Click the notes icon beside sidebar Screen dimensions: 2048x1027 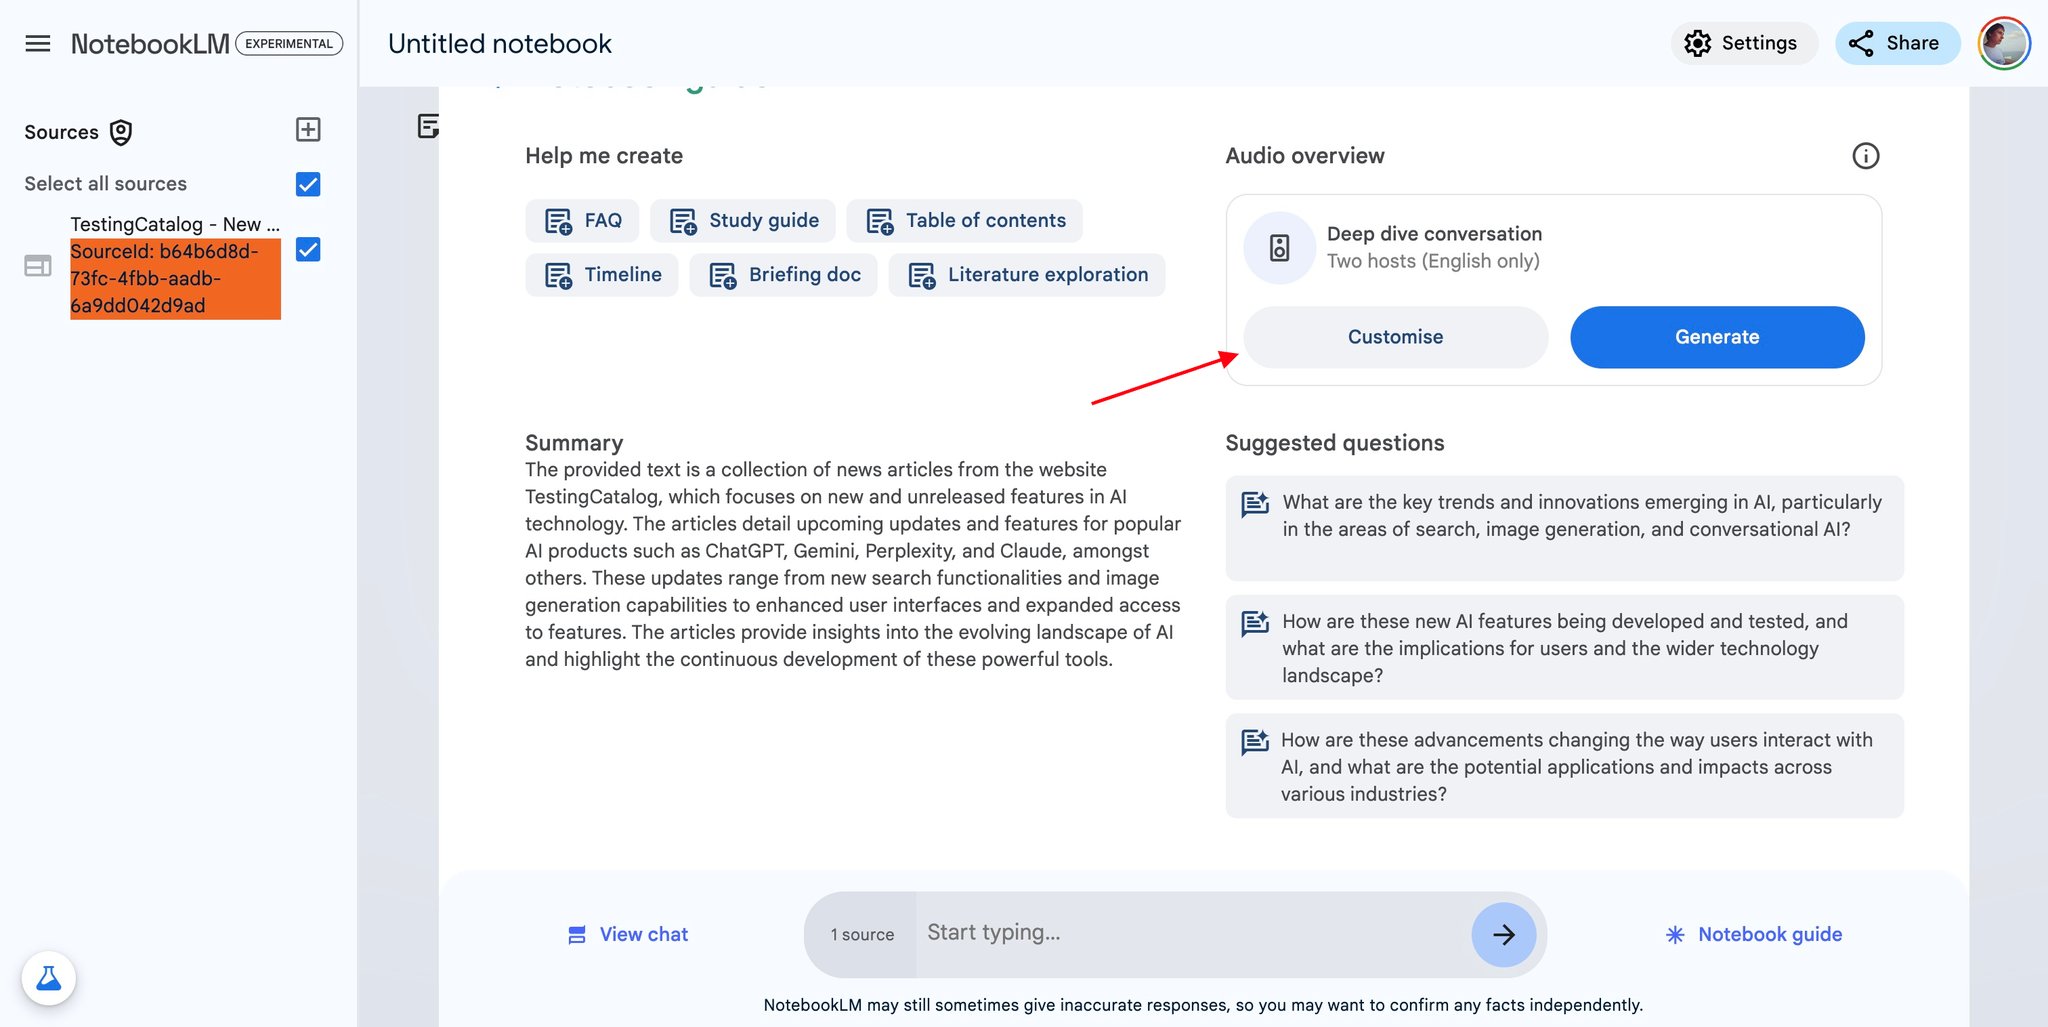(x=428, y=126)
